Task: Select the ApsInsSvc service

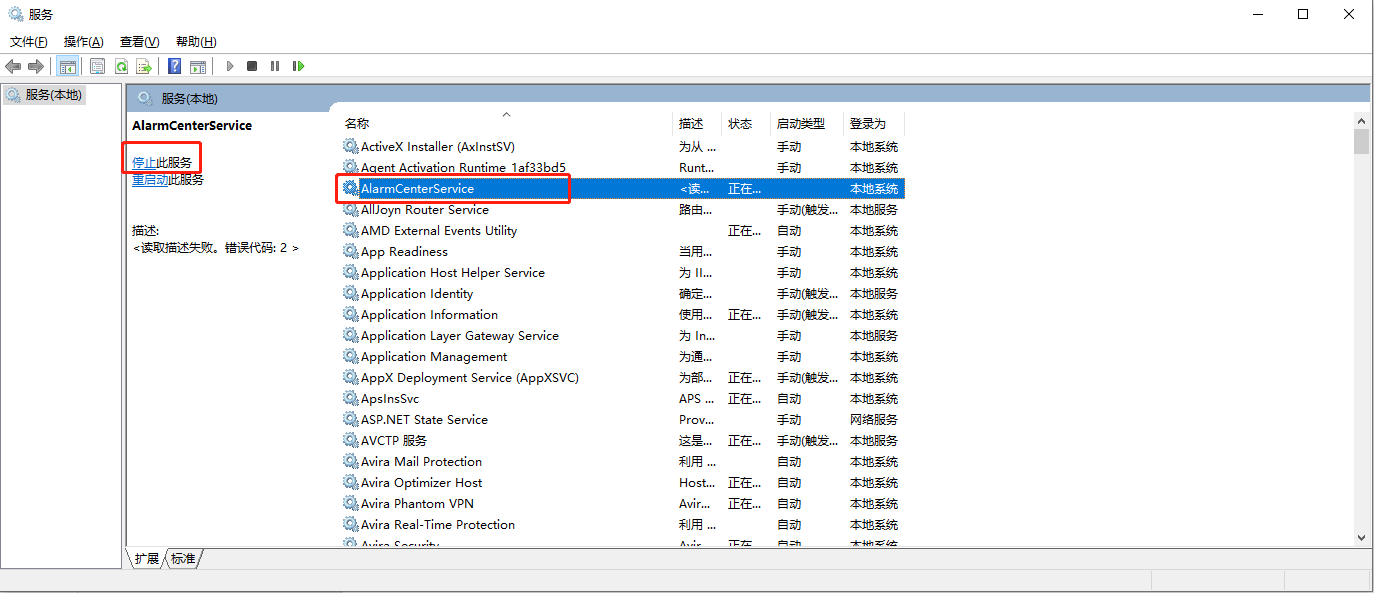Action: (622, 399)
